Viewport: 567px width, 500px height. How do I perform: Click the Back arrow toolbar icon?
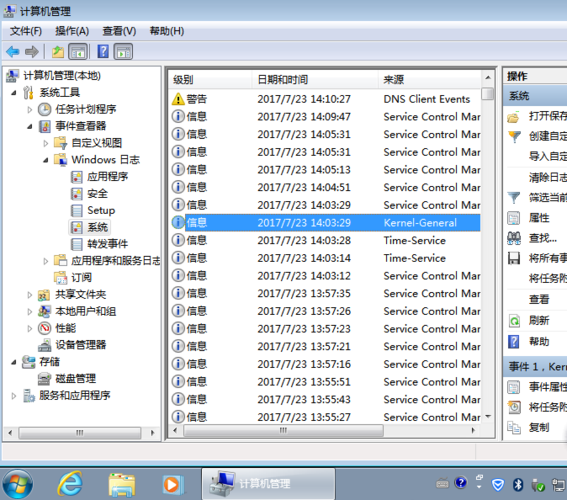click(13, 52)
